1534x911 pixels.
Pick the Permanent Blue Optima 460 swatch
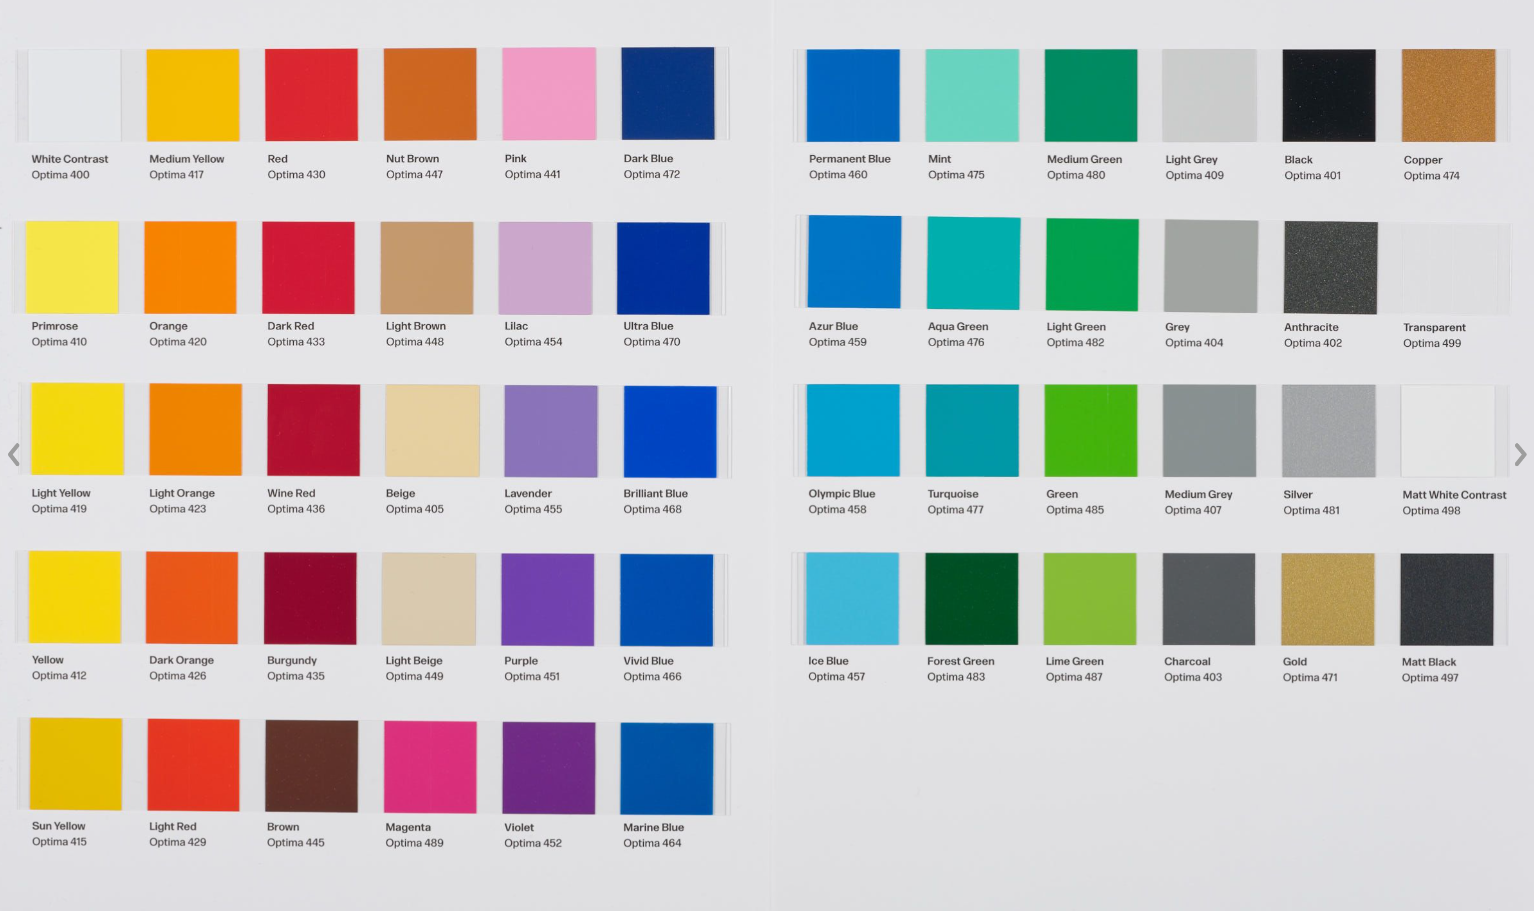point(853,95)
